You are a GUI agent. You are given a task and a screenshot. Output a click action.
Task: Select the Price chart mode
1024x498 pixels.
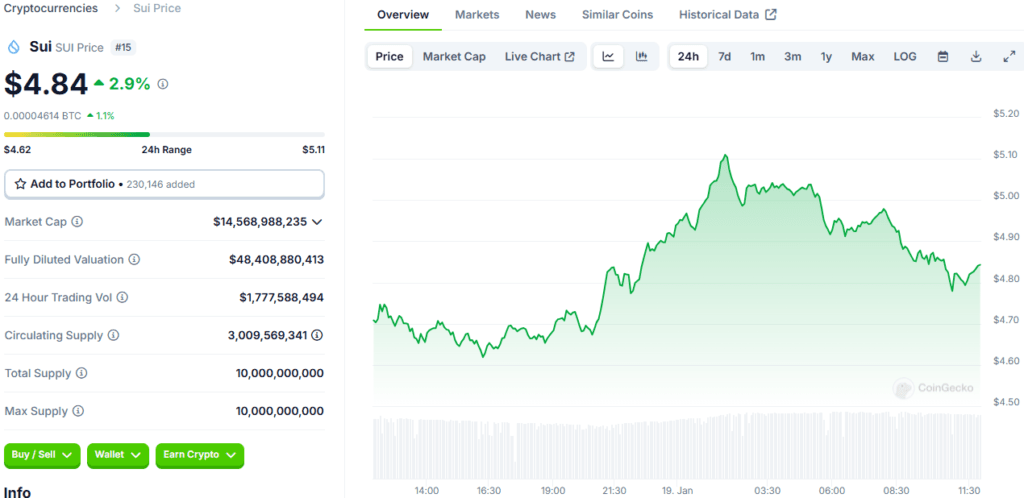(389, 57)
